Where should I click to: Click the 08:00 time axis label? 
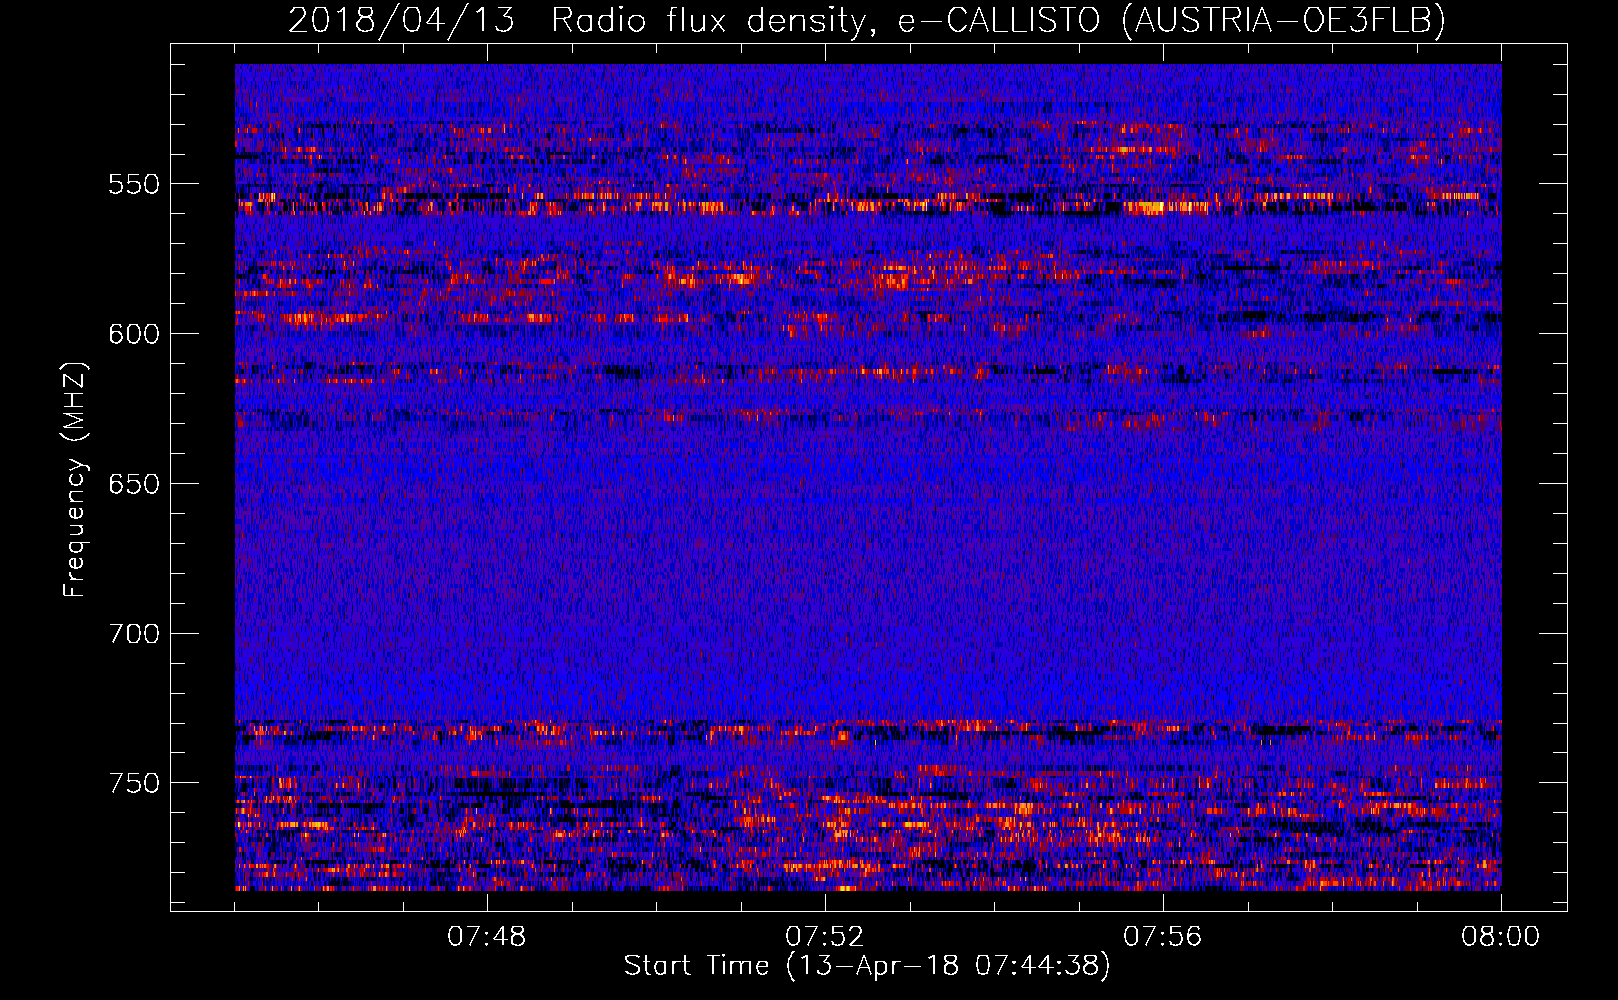1500,937
